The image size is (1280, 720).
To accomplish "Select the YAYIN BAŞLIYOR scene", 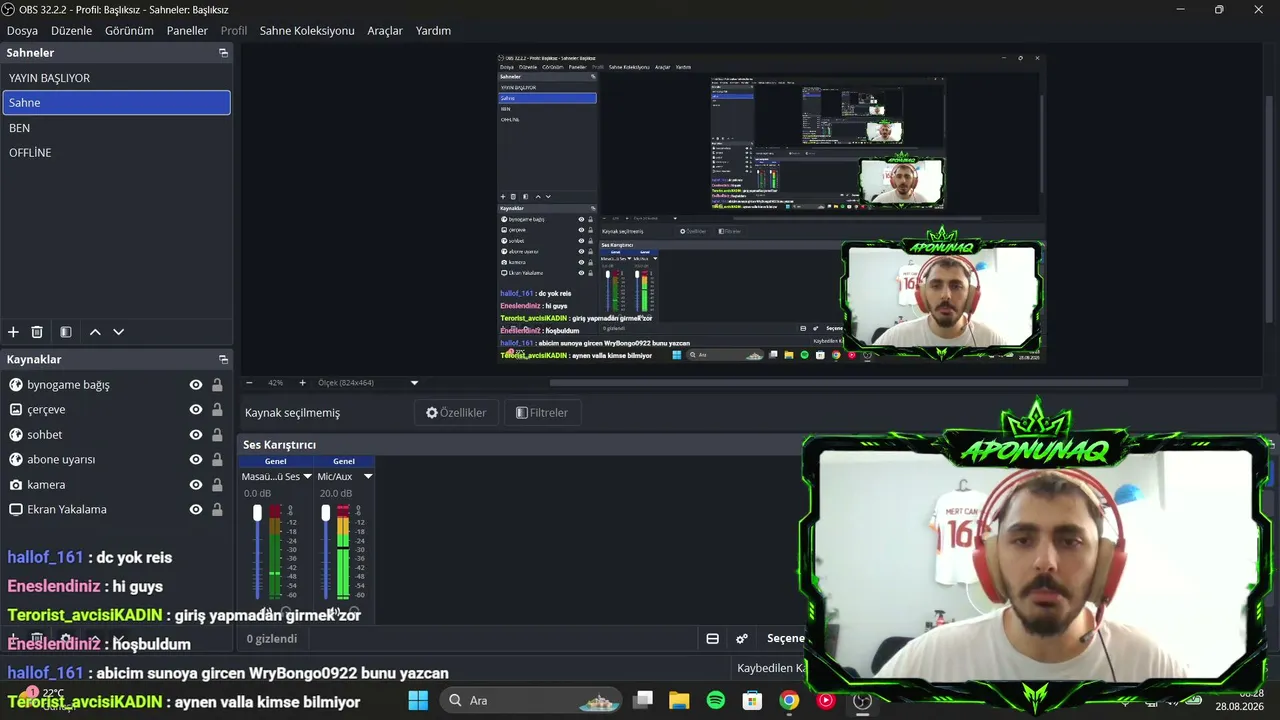I will 116,78.
